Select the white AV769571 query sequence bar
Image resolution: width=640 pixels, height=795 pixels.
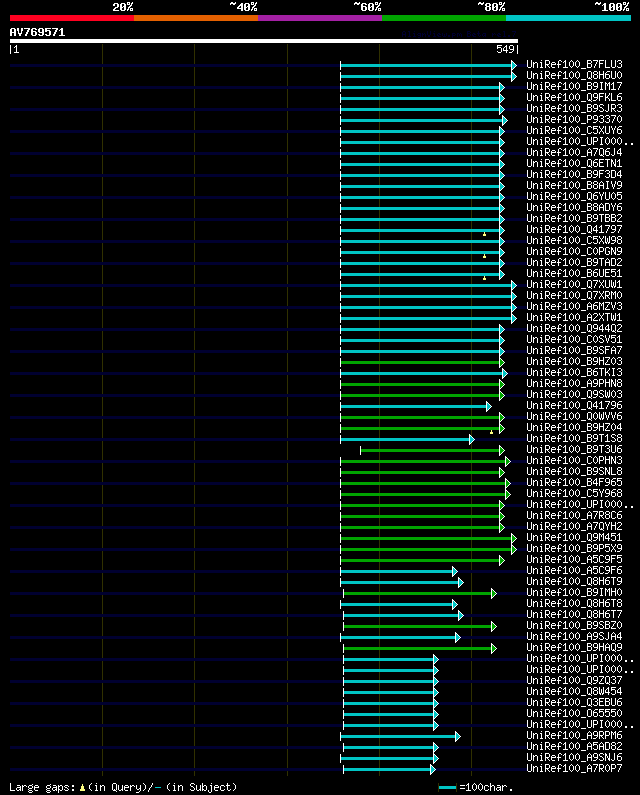[264, 41]
